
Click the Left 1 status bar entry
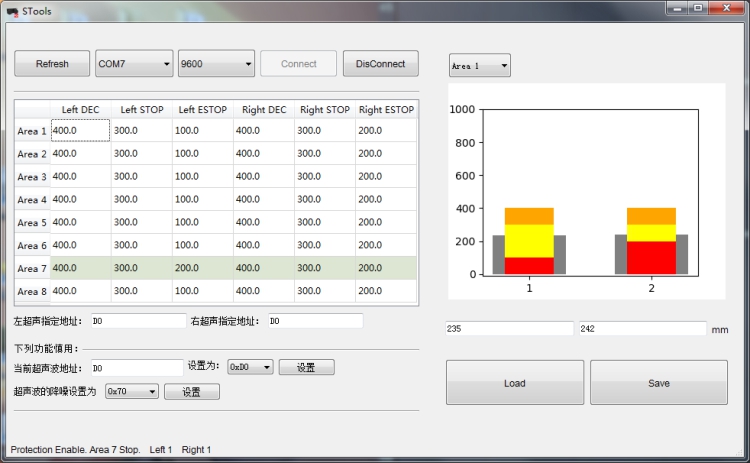[160, 450]
